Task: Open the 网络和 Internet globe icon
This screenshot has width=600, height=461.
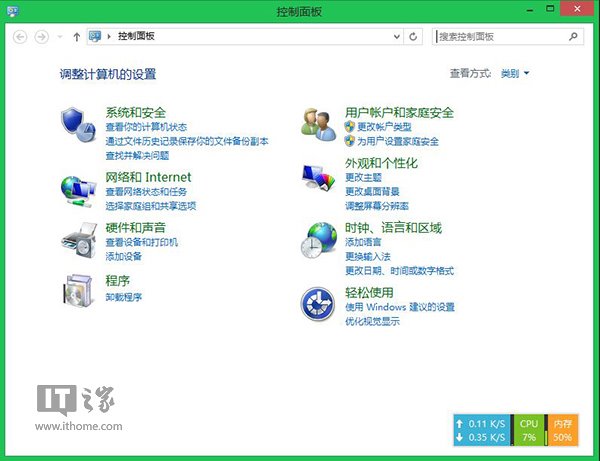Action: 79,188
